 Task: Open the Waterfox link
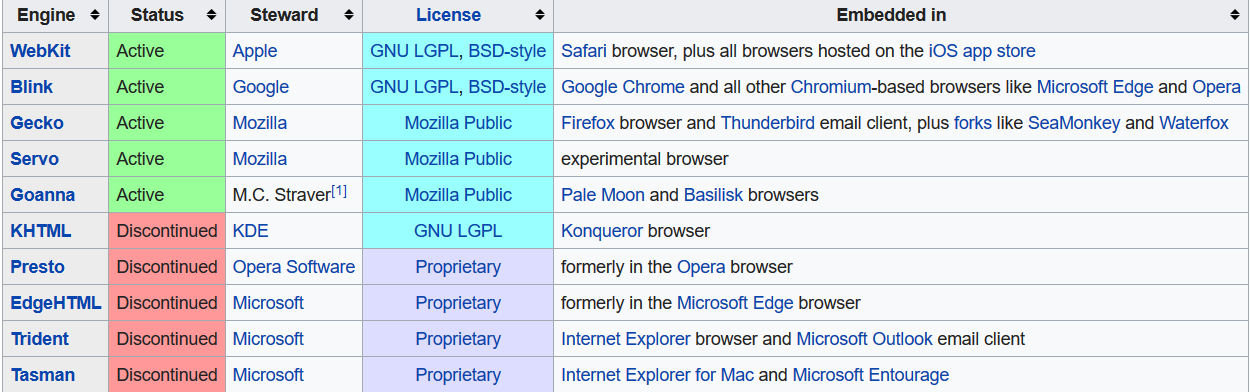[1194, 123]
